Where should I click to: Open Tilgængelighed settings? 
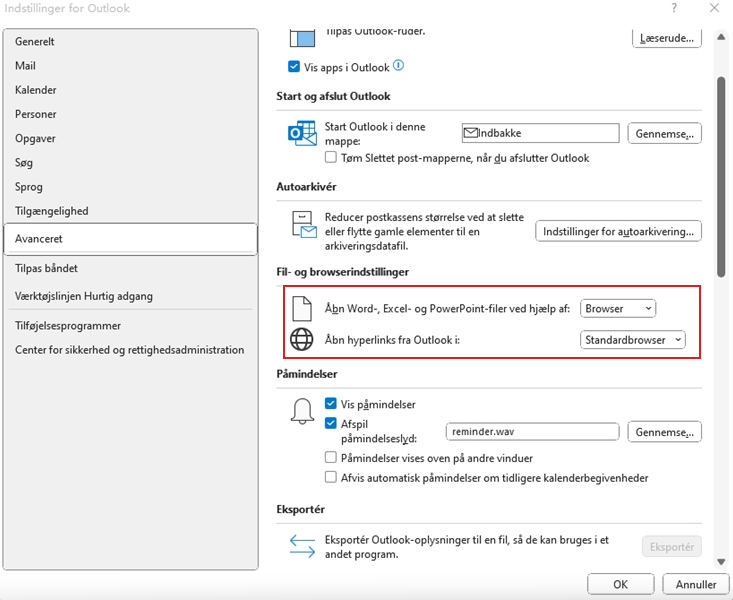click(130, 211)
